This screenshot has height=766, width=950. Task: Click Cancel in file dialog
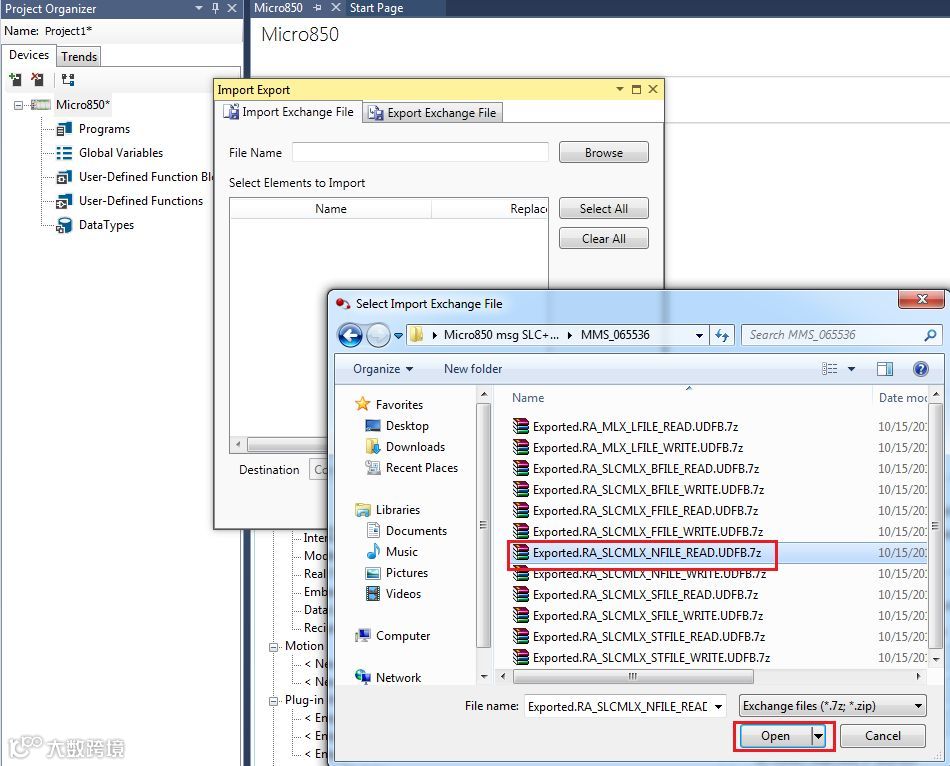coord(882,736)
